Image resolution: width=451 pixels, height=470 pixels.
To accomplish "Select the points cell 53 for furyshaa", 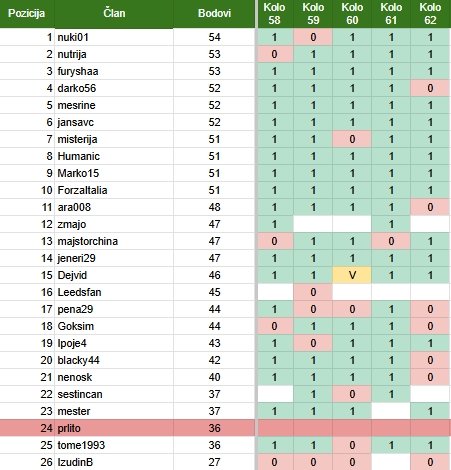I will 214,71.
